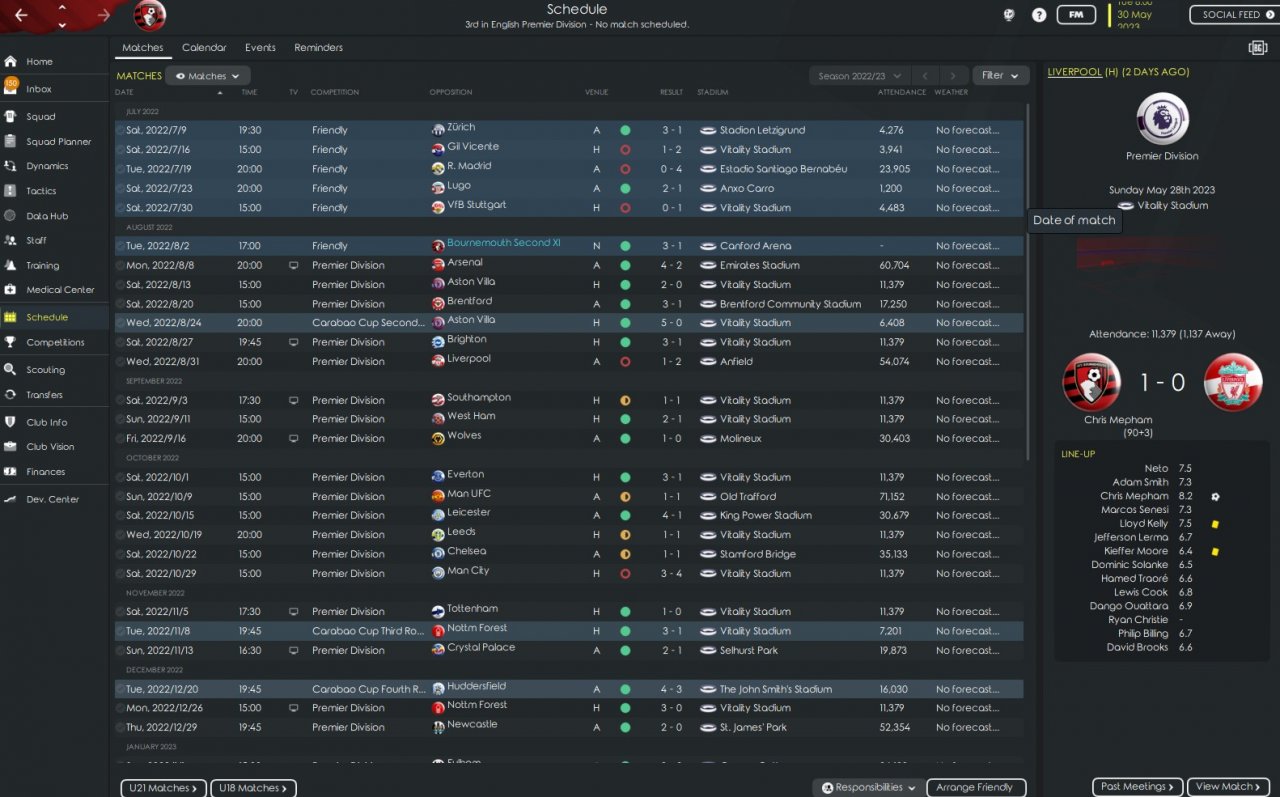Image resolution: width=1280 pixels, height=797 pixels.
Task: Click the schedule list vertical scrollbar
Action: point(1027,280)
